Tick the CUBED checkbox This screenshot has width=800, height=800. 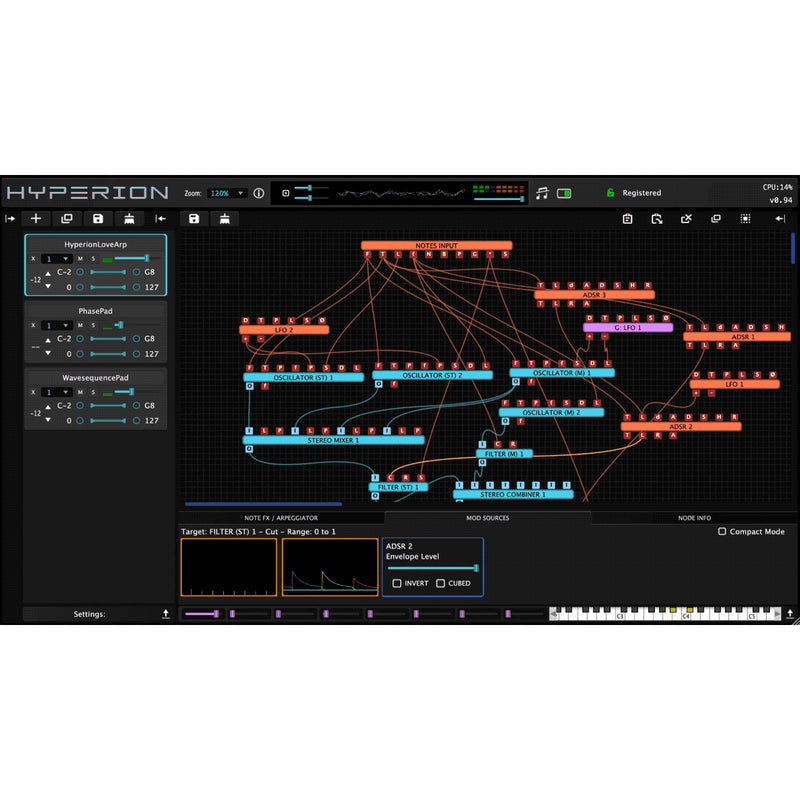441,583
